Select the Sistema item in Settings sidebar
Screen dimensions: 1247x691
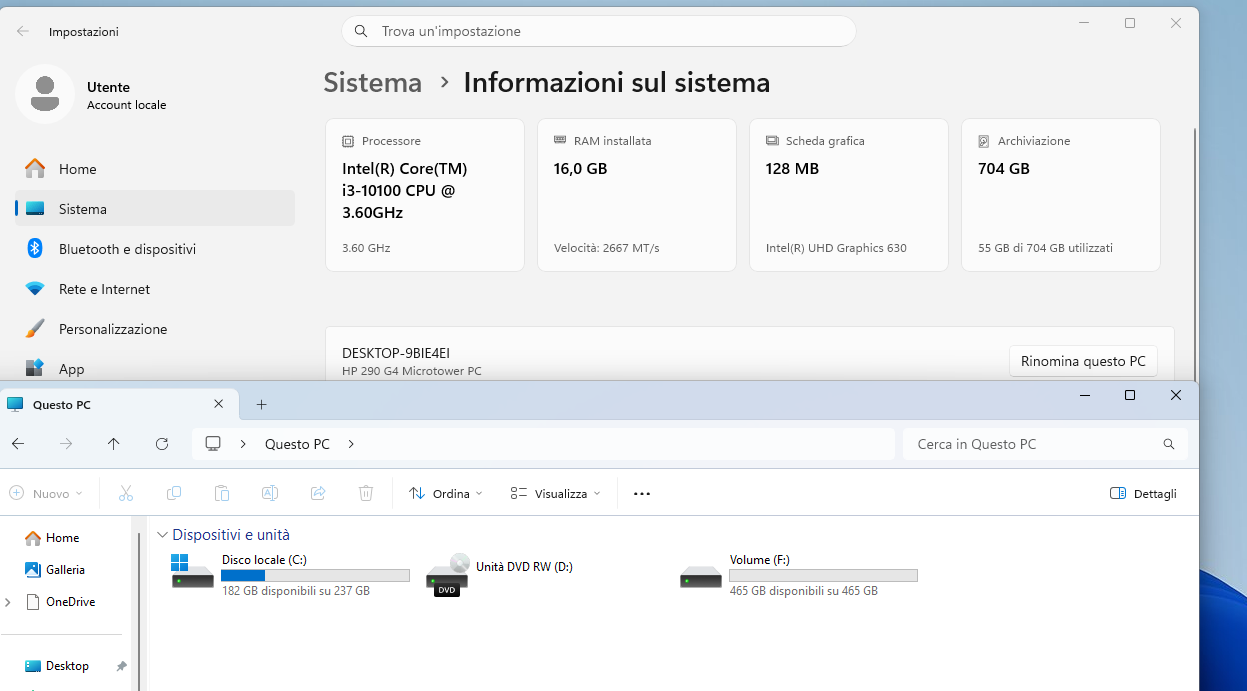pyautogui.click(x=155, y=209)
